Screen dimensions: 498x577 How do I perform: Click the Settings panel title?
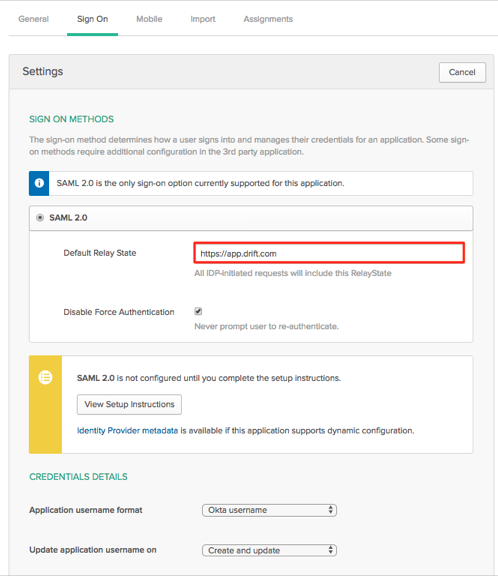[x=43, y=71]
